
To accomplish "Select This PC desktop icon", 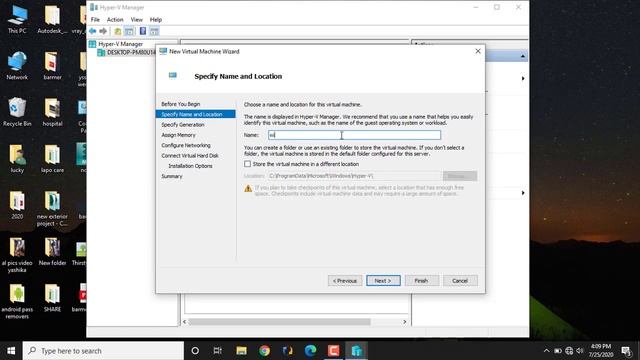I will coord(17,20).
